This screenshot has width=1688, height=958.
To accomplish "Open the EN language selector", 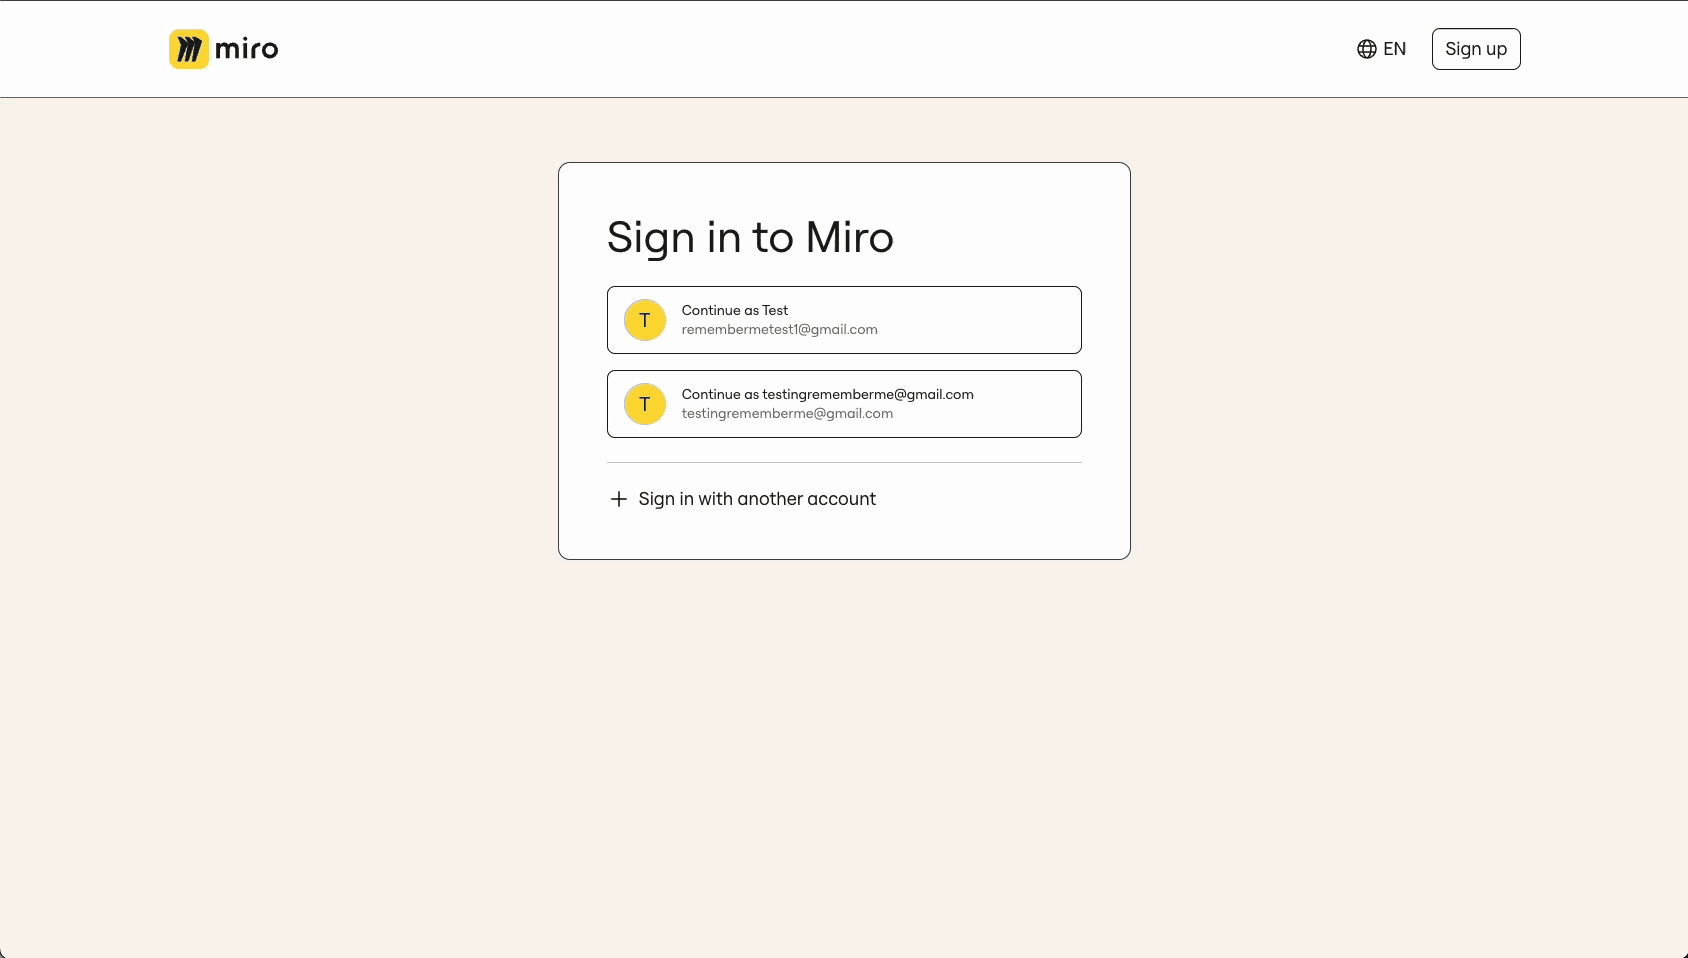I will [x=1394, y=49].
